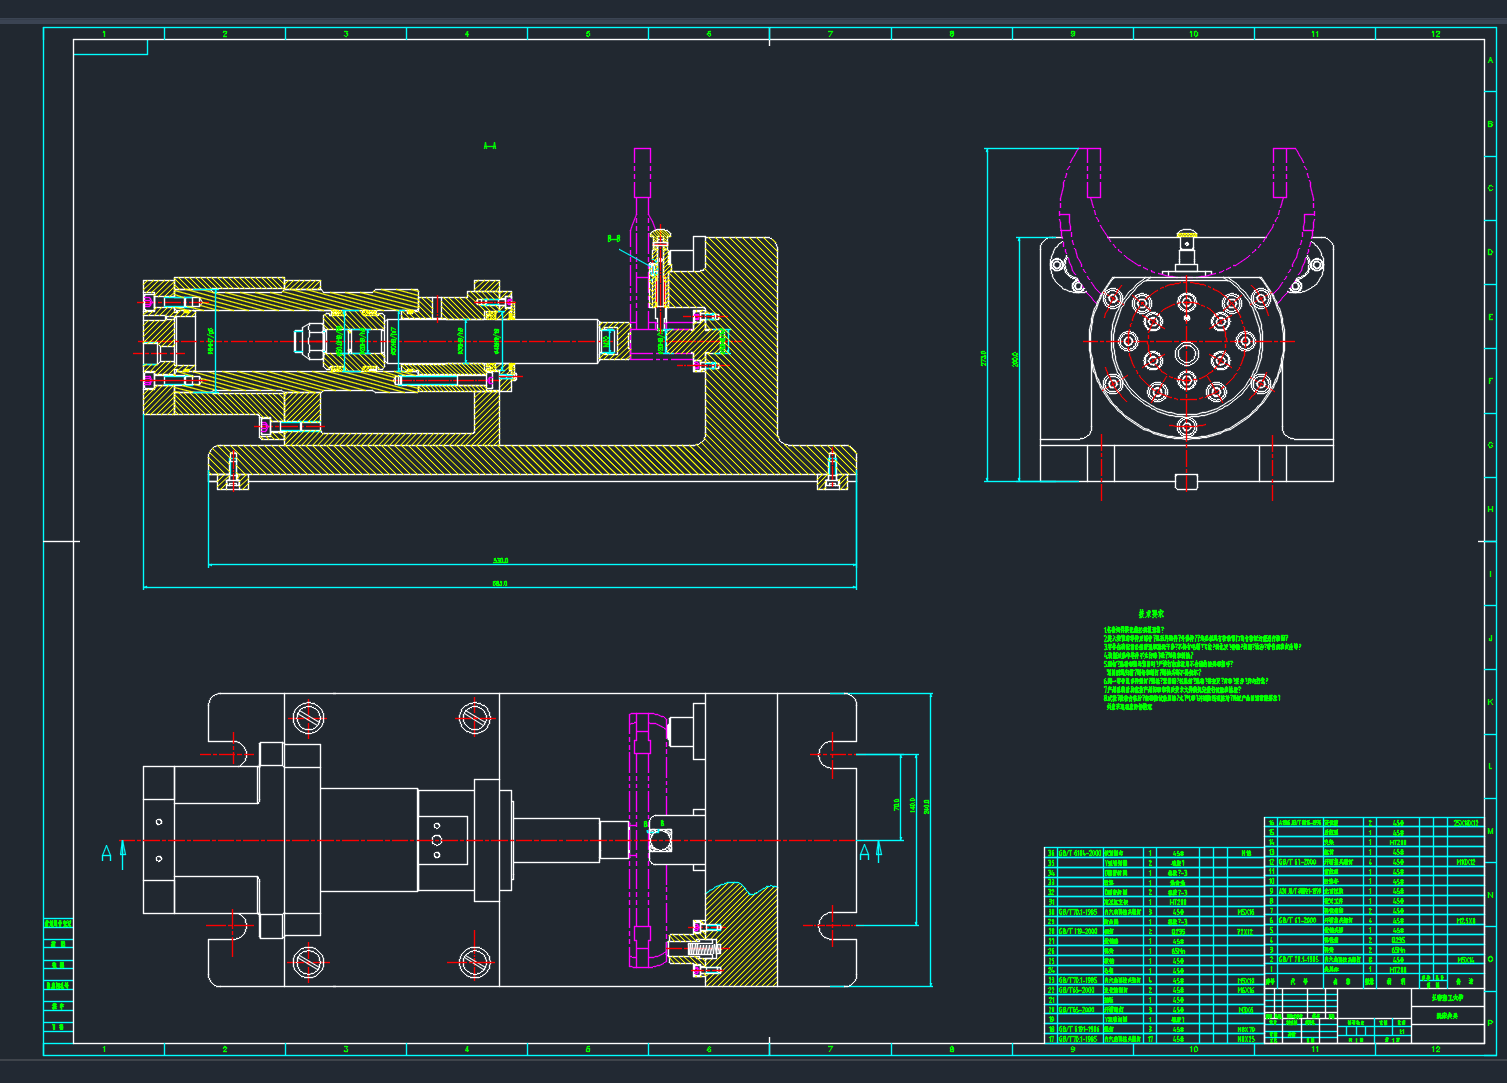Click M5X16 spec in parts list row 30
This screenshot has height=1083, width=1507.
(x=1246, y=912)
